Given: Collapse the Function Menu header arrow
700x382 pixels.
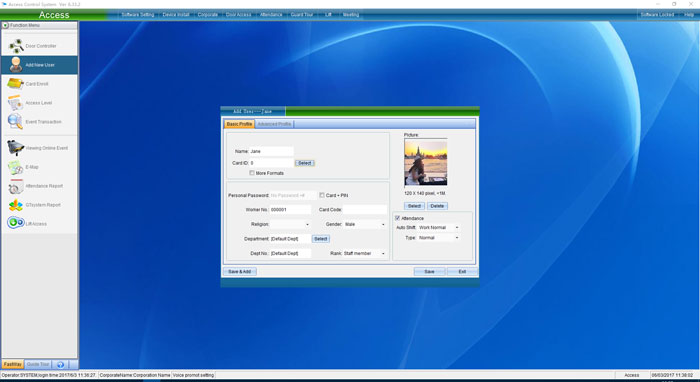Looking at the screenshot, I should [x=5, y=25].
